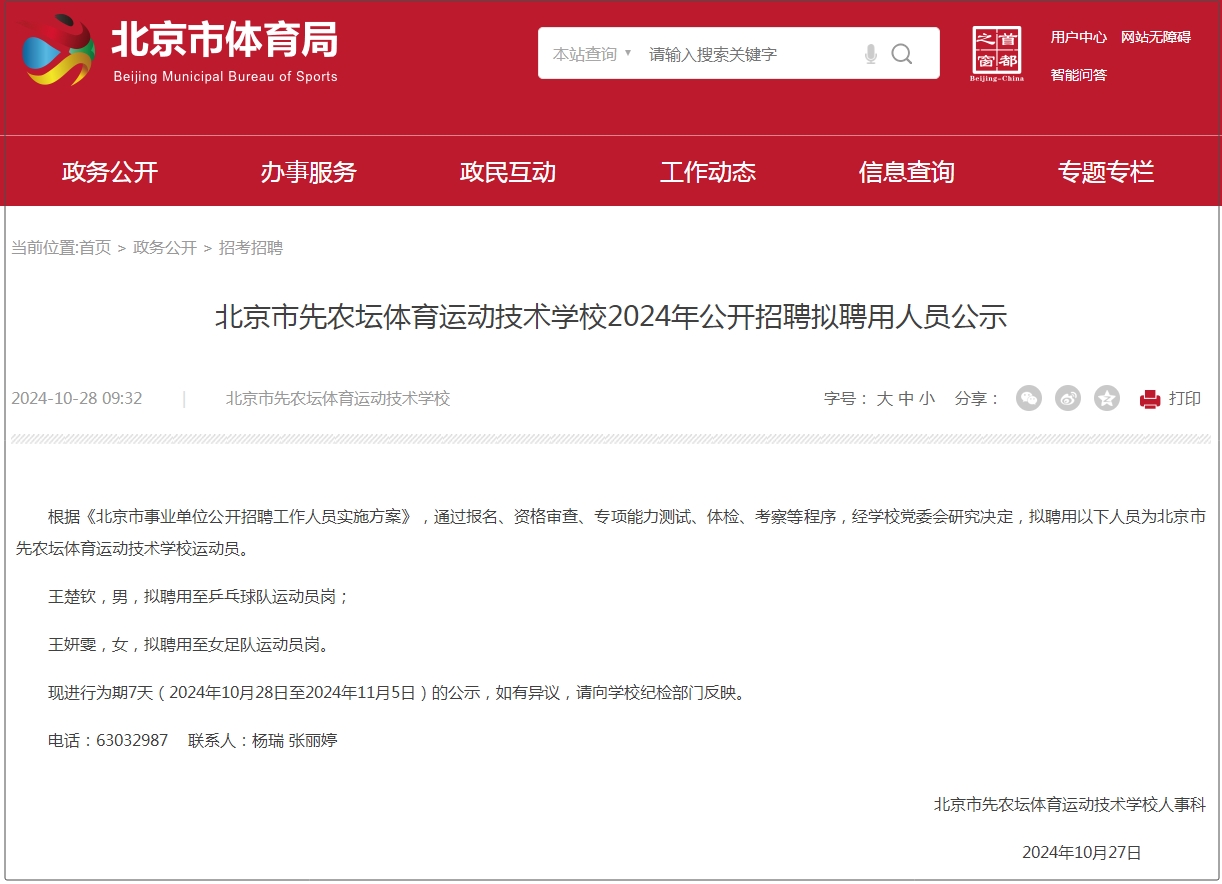1222x884 pixels.
Task: Share the article via WeChat icon
Action: click(x=1029, y=398)
